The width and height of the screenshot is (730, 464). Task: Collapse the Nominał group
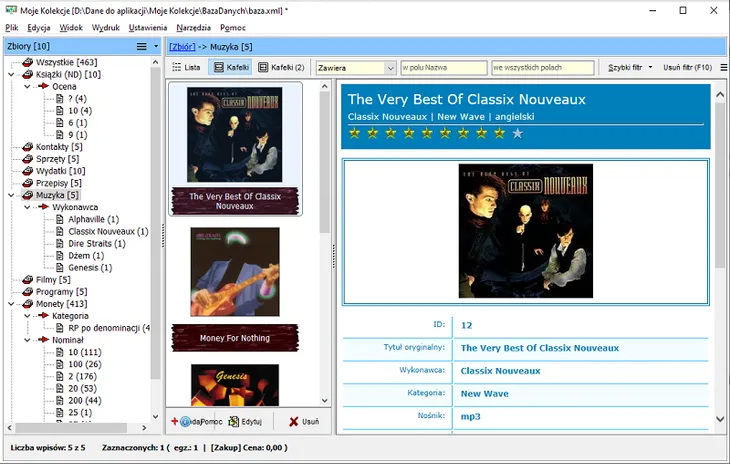pos(27,340)
